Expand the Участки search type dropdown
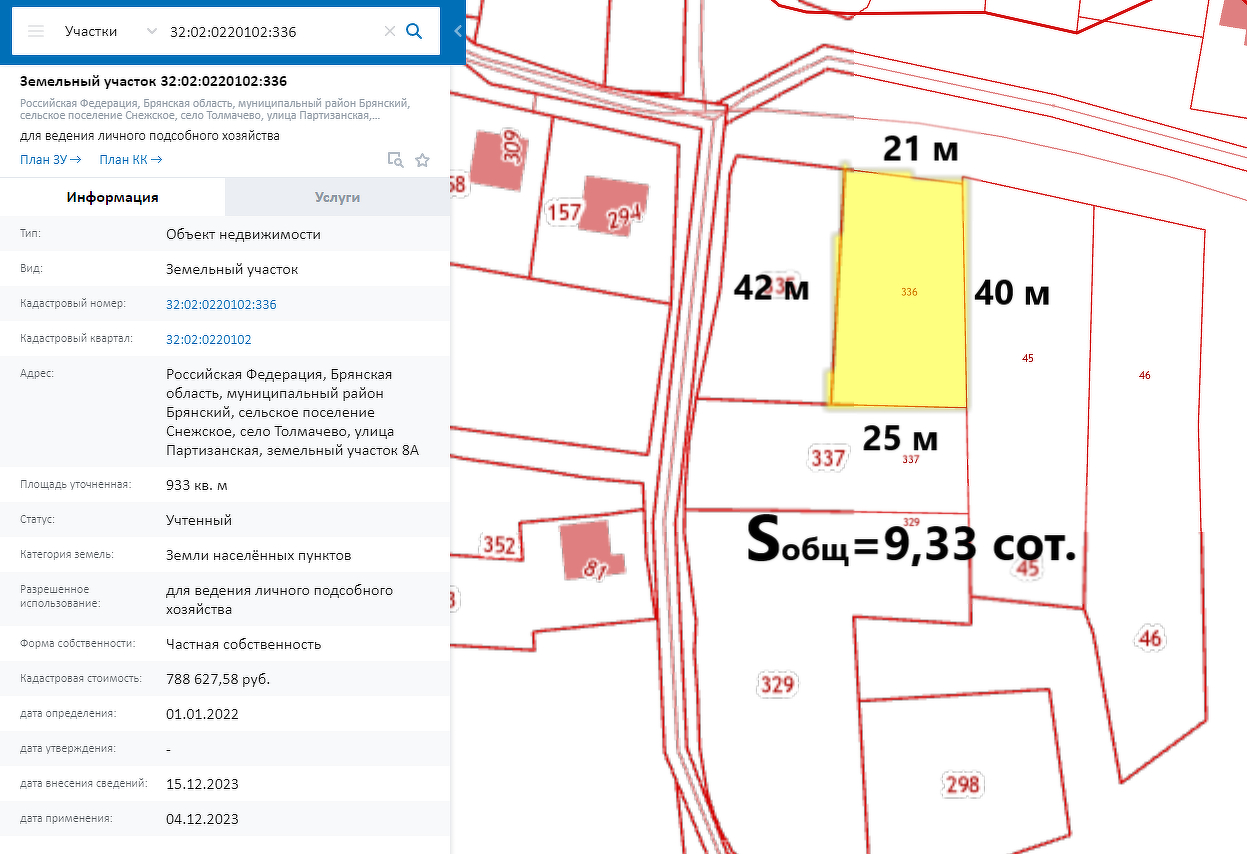 click(x=151, y=31)
